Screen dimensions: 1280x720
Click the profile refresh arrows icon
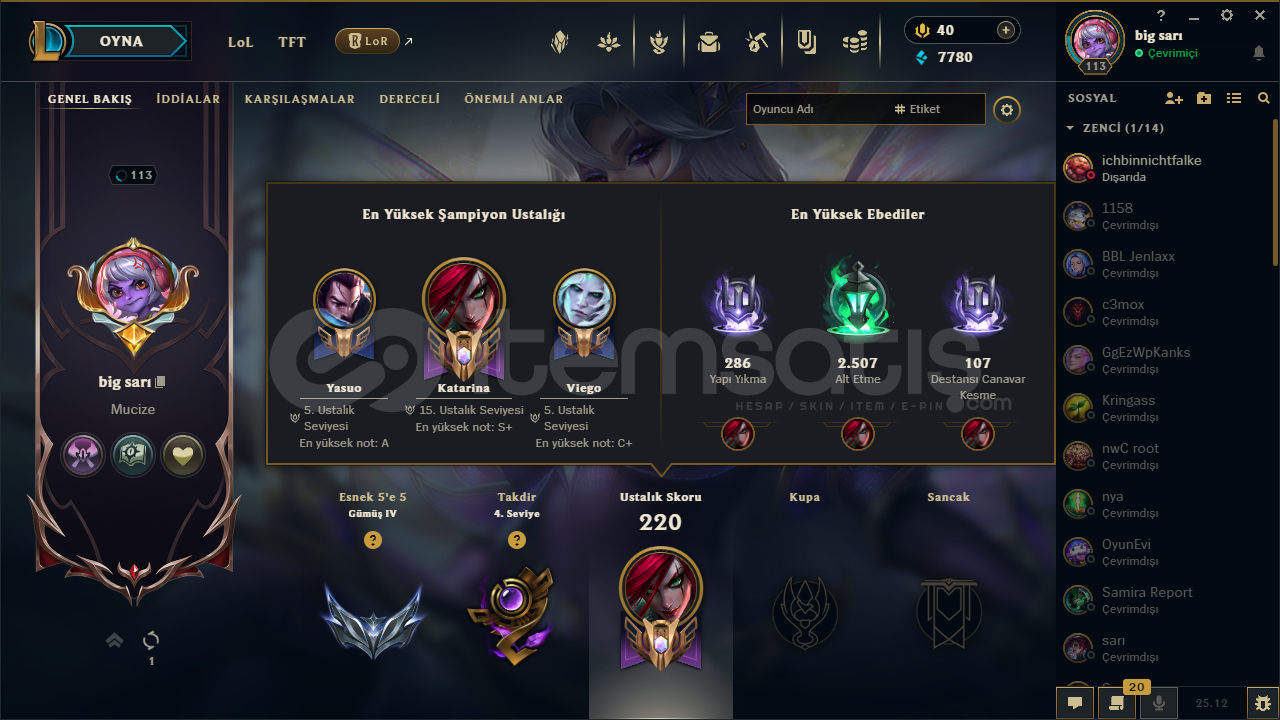151,640
